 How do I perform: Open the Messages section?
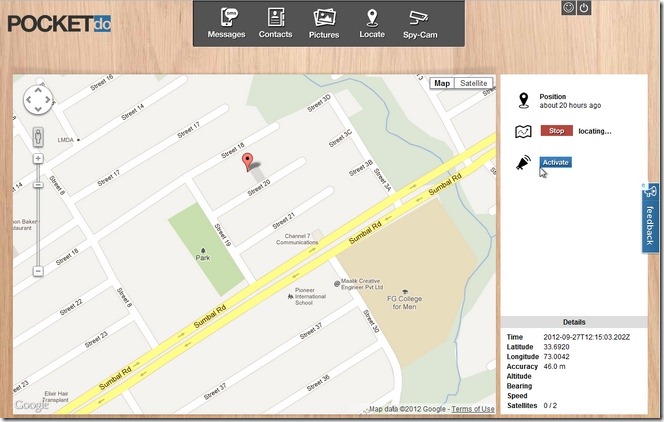pos(227,23)
